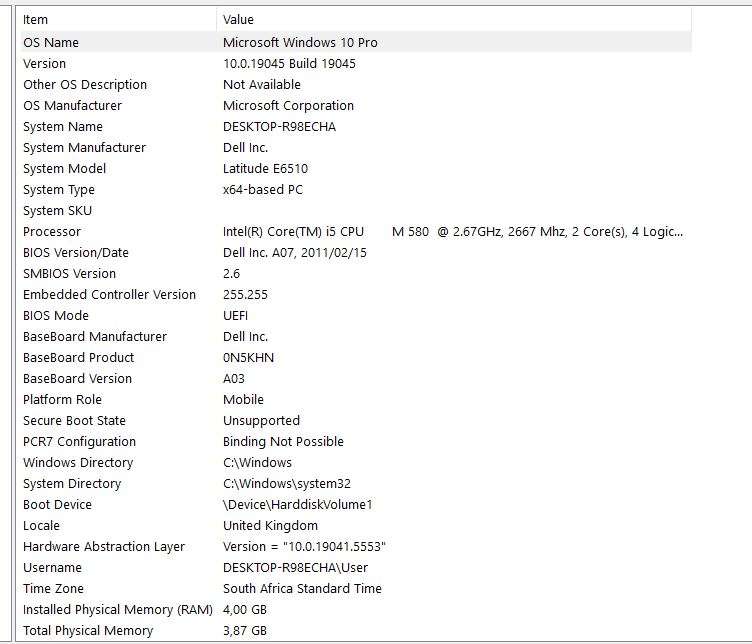Select the OS Name row

point(355,42)
